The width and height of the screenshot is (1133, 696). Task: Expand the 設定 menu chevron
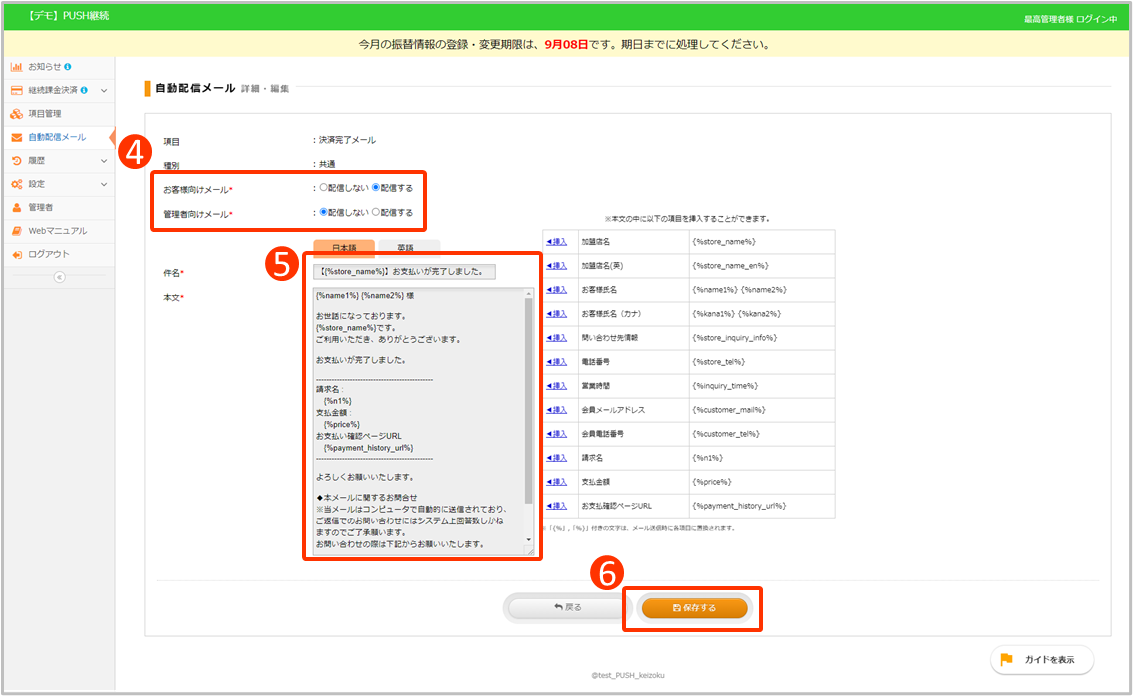coord(104,184)
